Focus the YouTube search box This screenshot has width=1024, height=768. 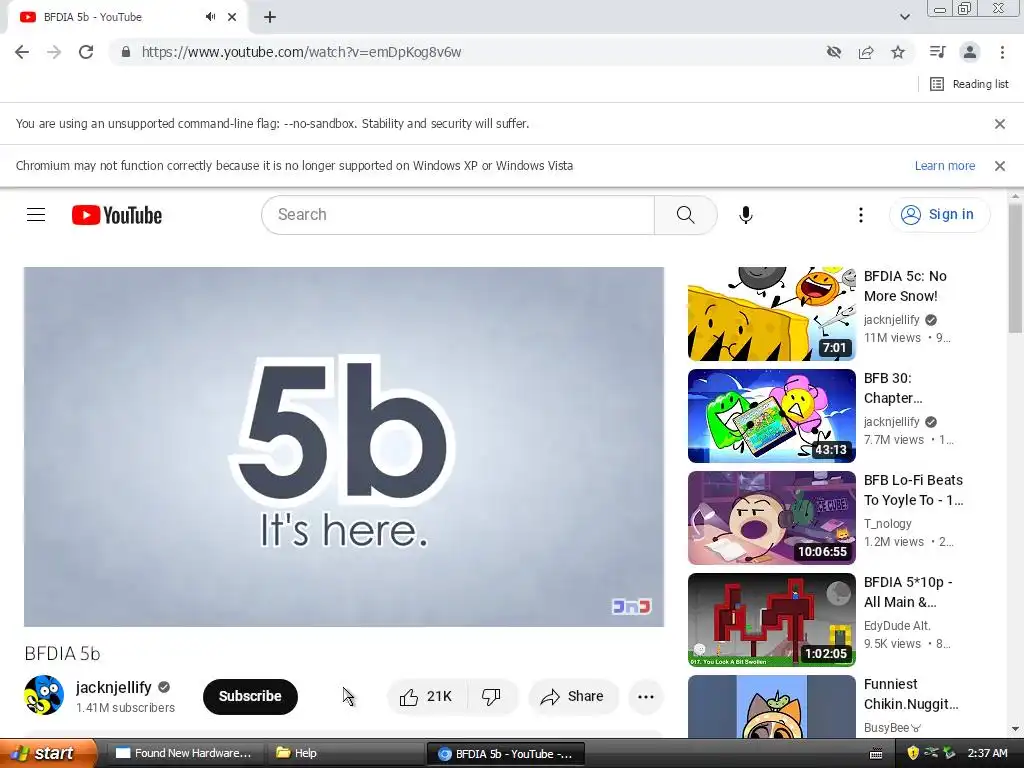click(x=457, y=215)
